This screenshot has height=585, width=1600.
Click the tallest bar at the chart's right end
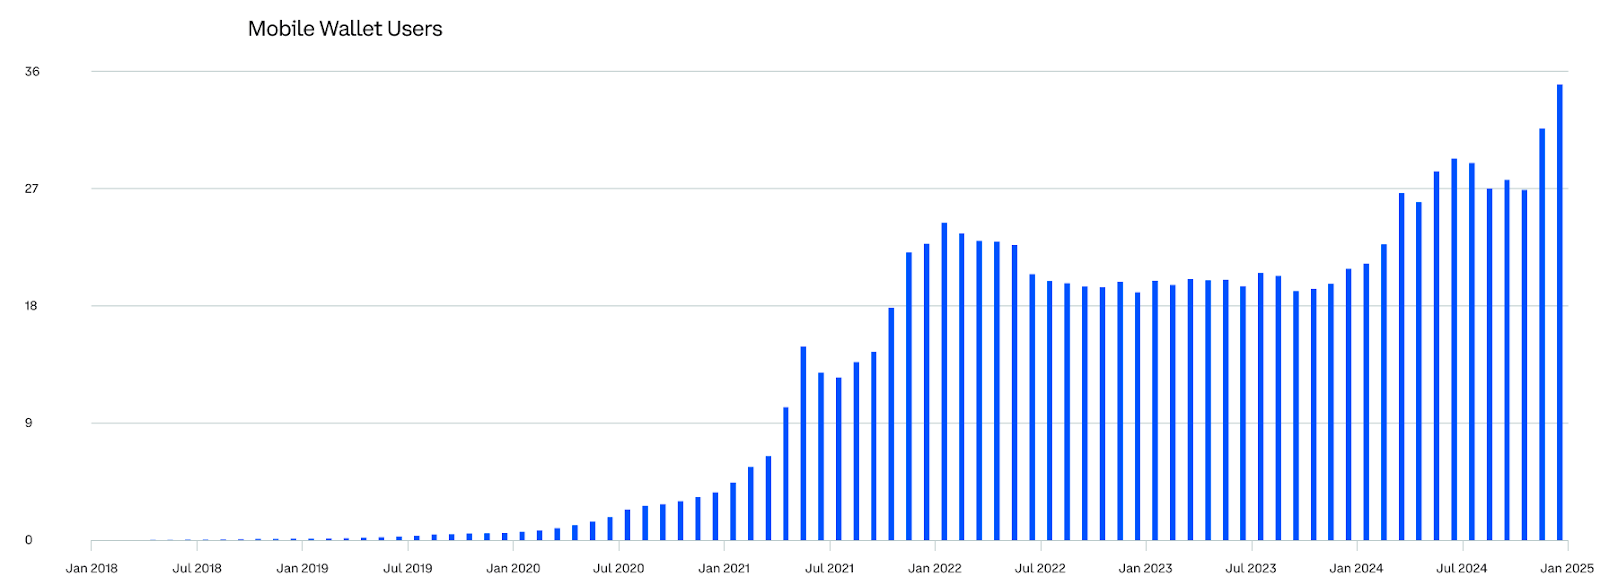[1559, 312]
